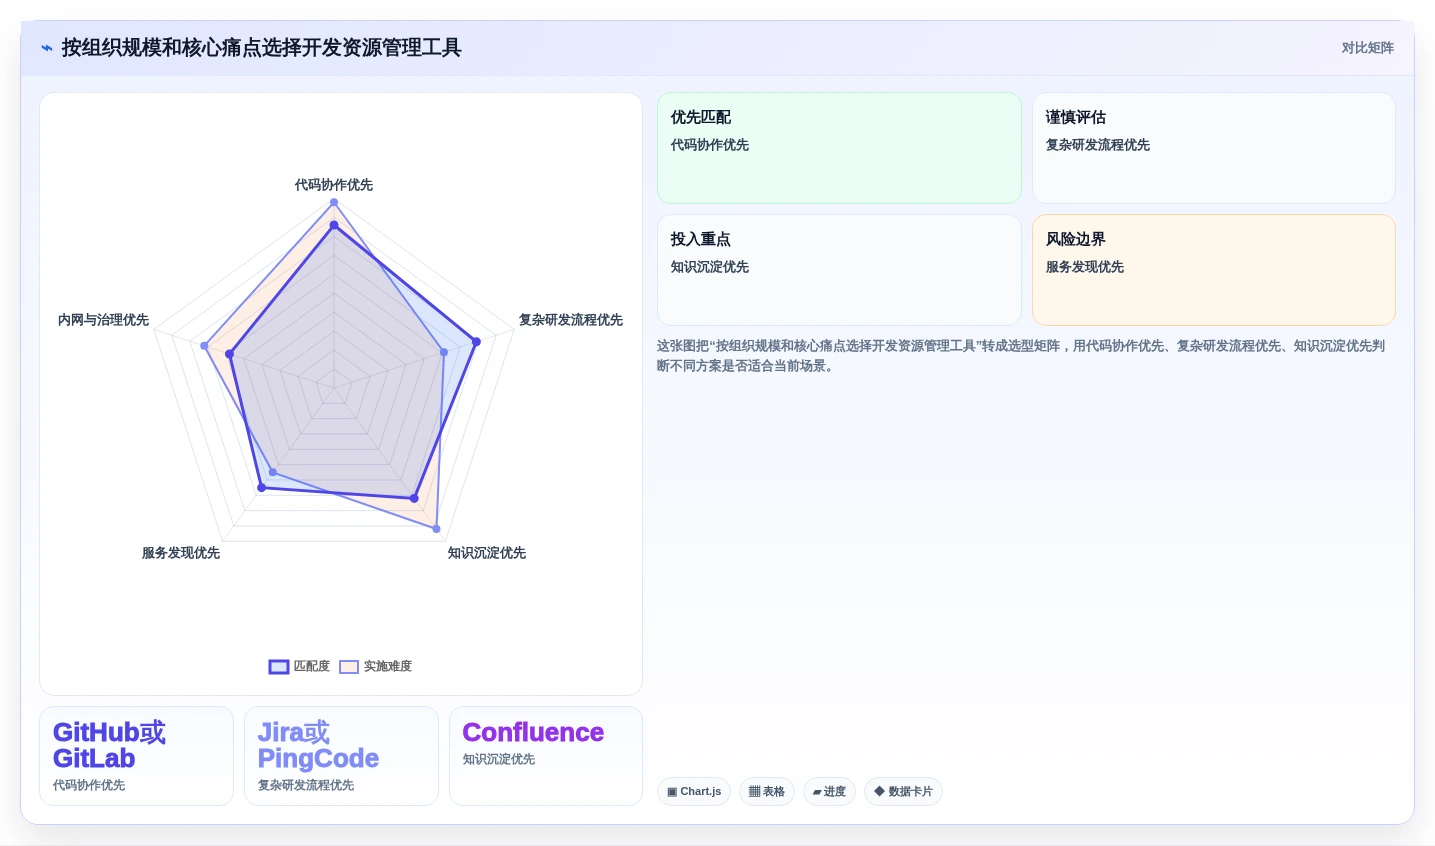The image size is (1435, 846).
Task: Click the 表格 tag
Action: coord(767,791)
